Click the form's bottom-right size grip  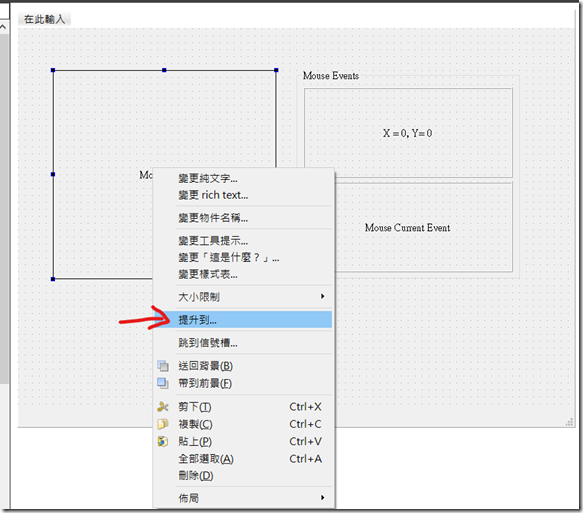coord(570,422)
